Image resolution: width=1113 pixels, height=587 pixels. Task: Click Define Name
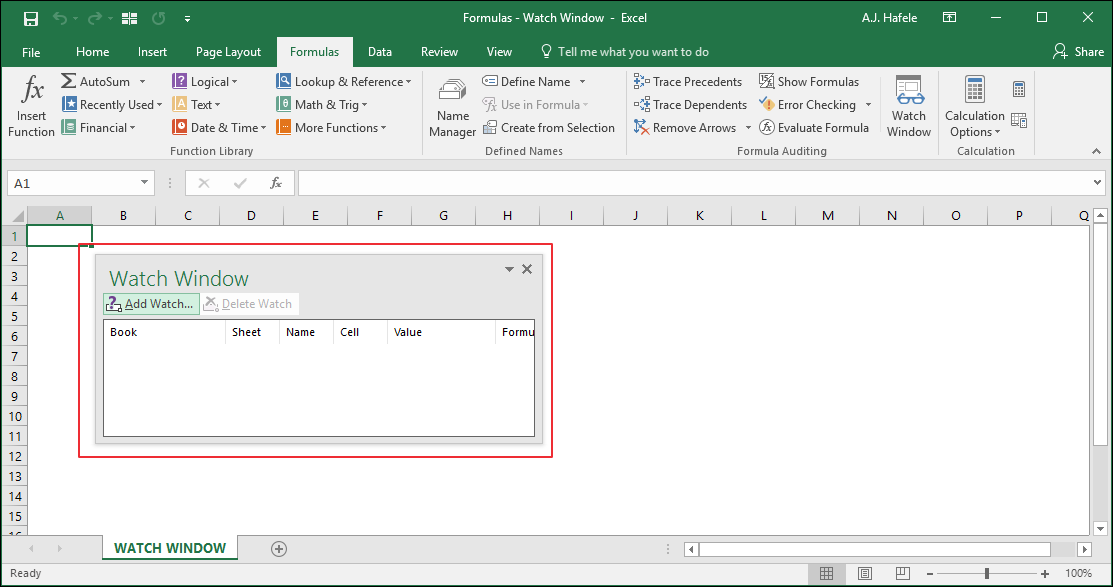[x=526, y=82]
